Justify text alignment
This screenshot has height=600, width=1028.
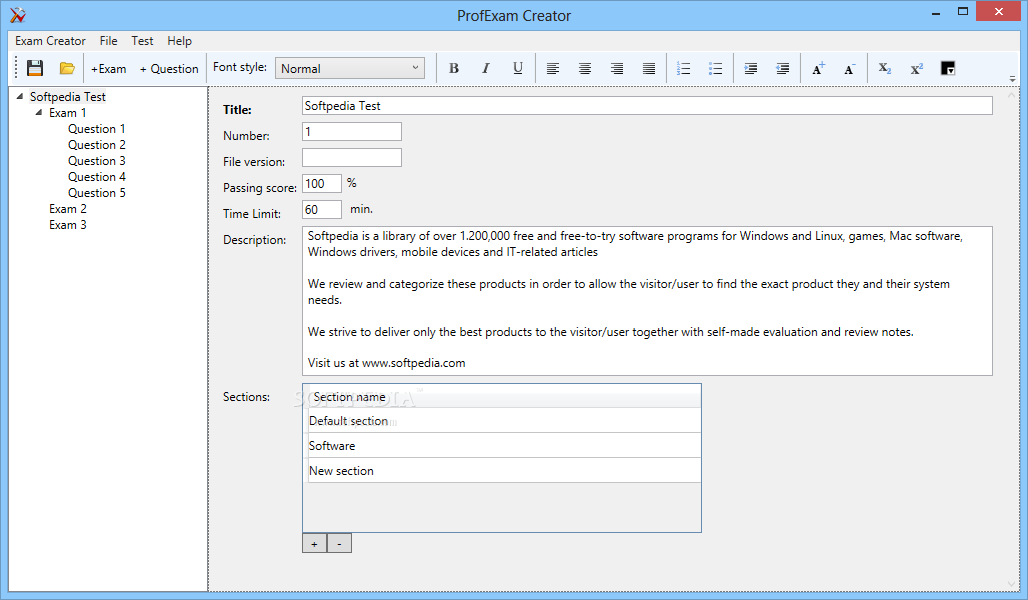coord(649,68)
